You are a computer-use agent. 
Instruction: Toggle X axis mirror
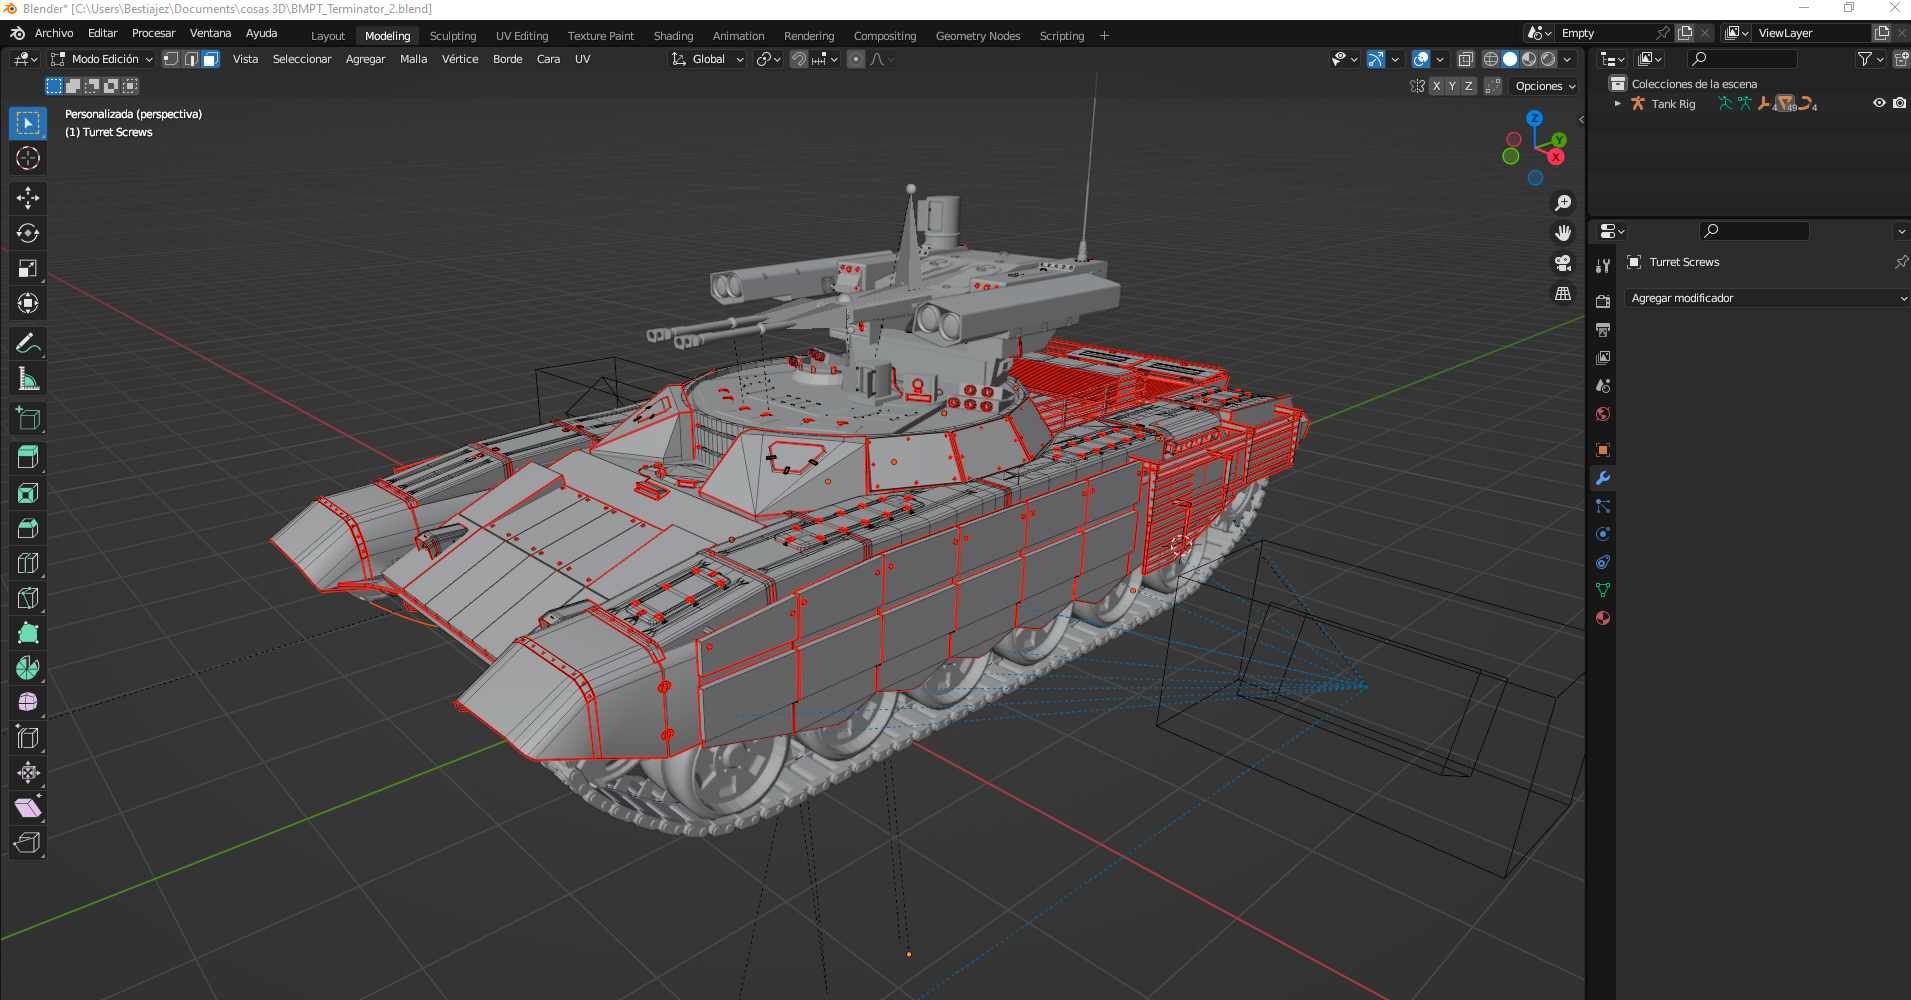tap(1436, 86)
